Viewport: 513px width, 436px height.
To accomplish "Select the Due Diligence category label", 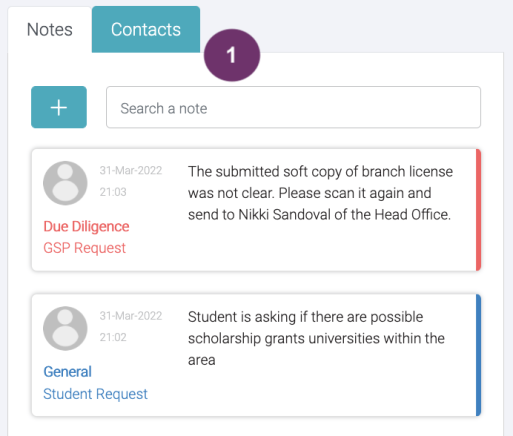I will pyautogui.click(x=86, y=227).
